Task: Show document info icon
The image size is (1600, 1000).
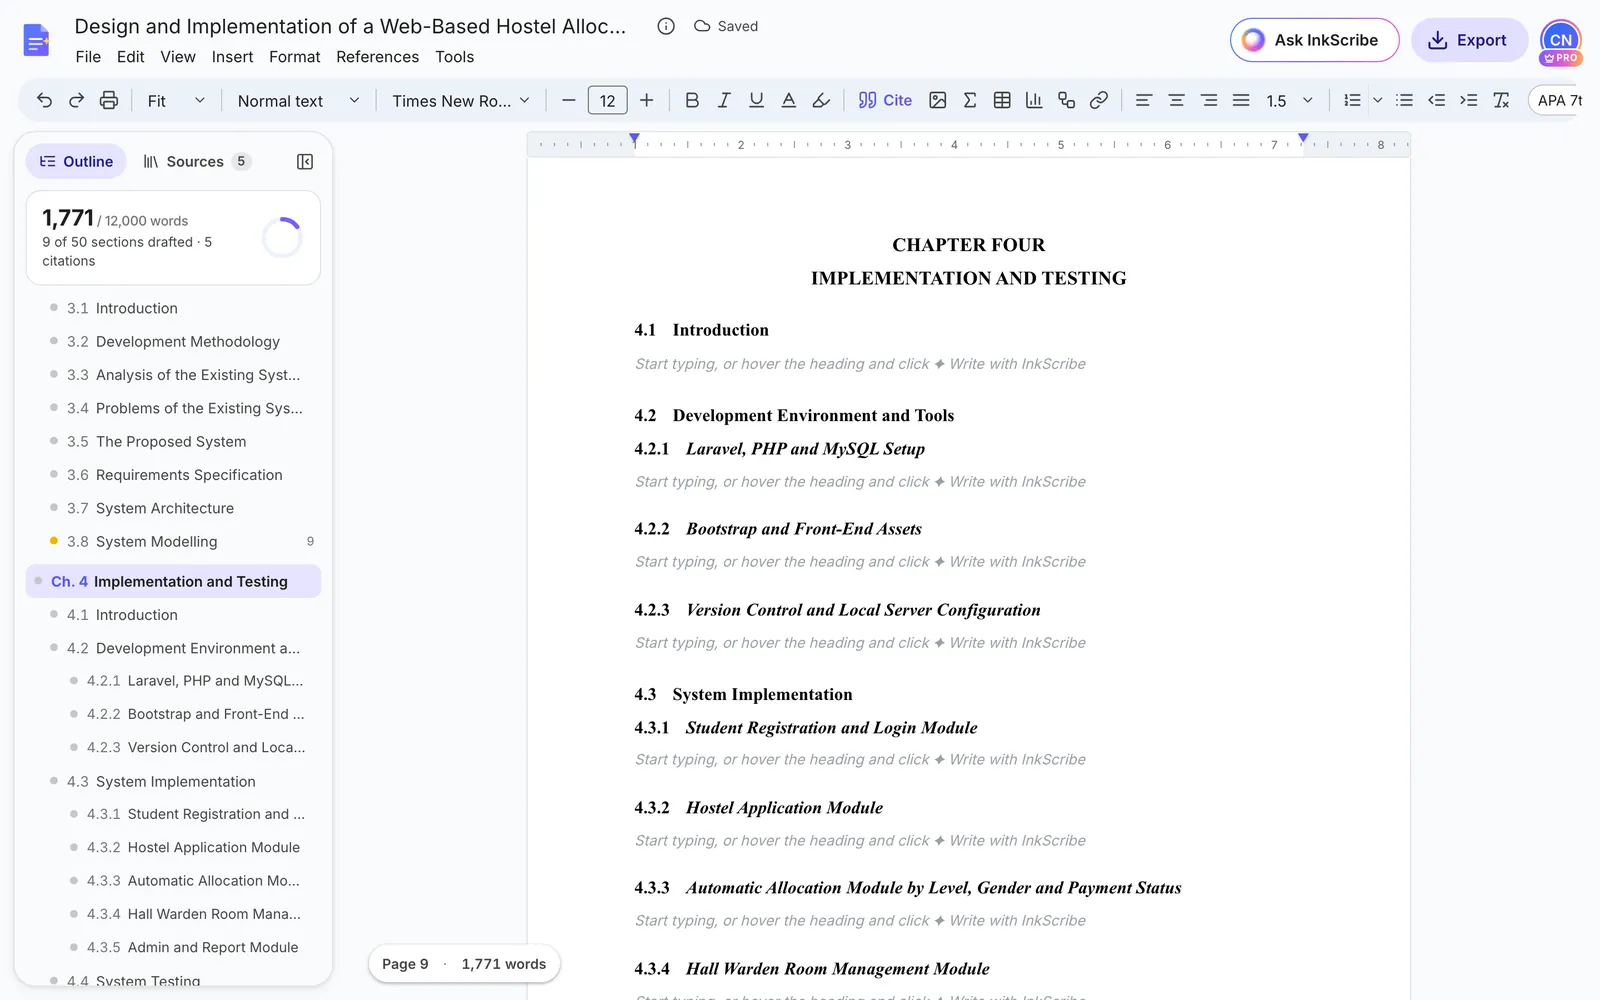Action: 666,26
